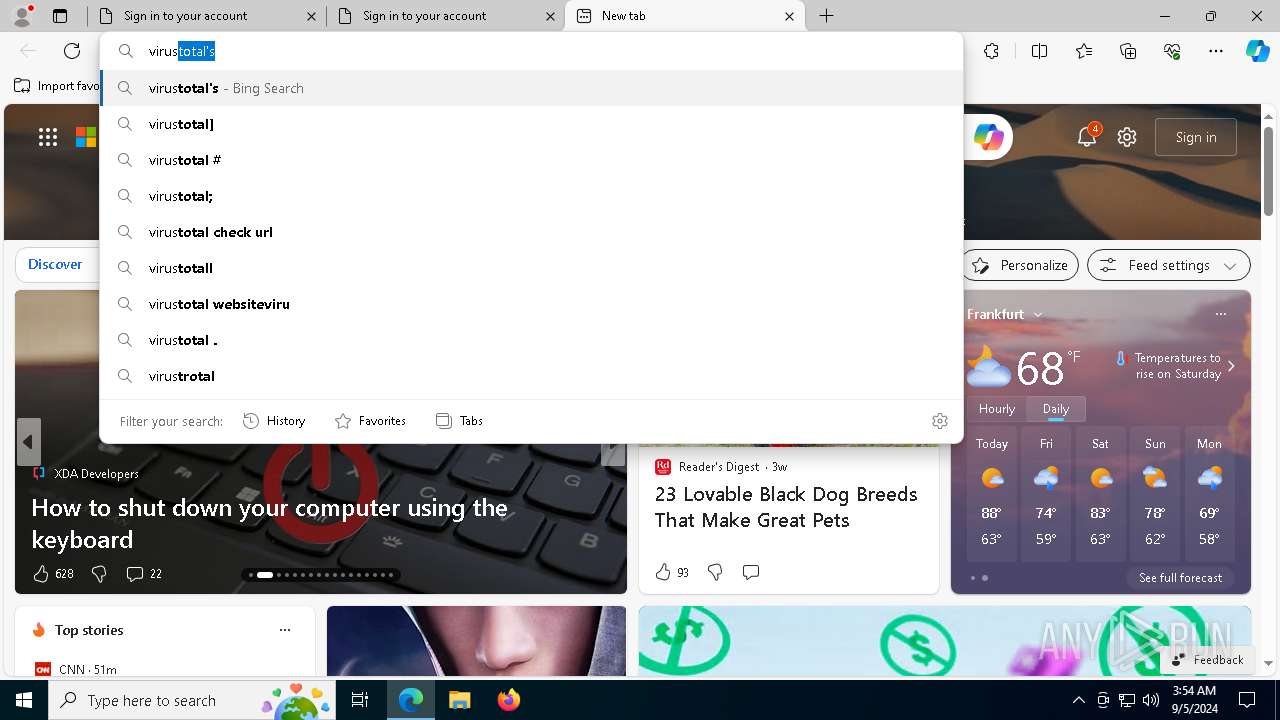Switch to the first Sign in to your account tab
The width and height of the screenshot is (1280, 720).
coord(206,16)
